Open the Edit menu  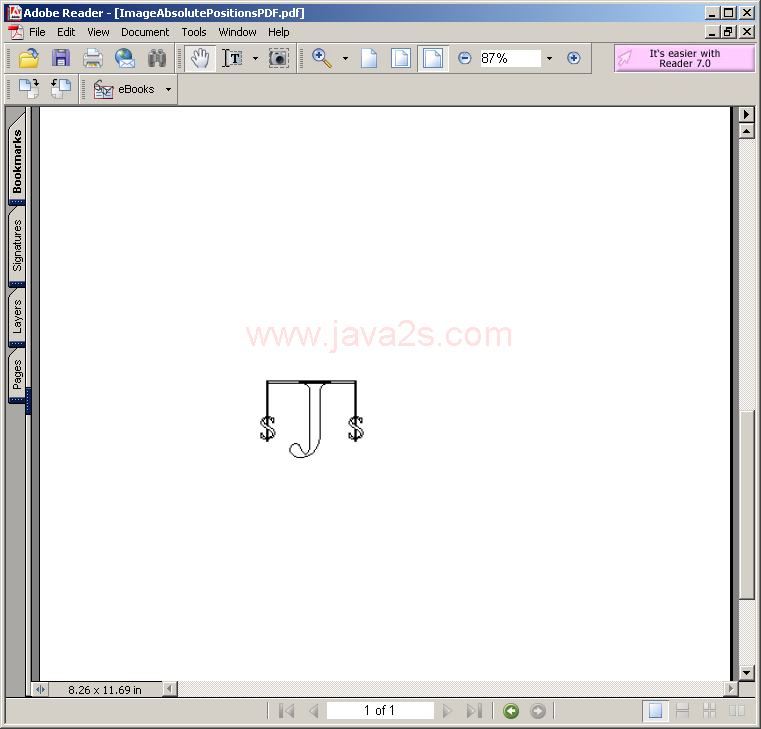coord(66,32)
